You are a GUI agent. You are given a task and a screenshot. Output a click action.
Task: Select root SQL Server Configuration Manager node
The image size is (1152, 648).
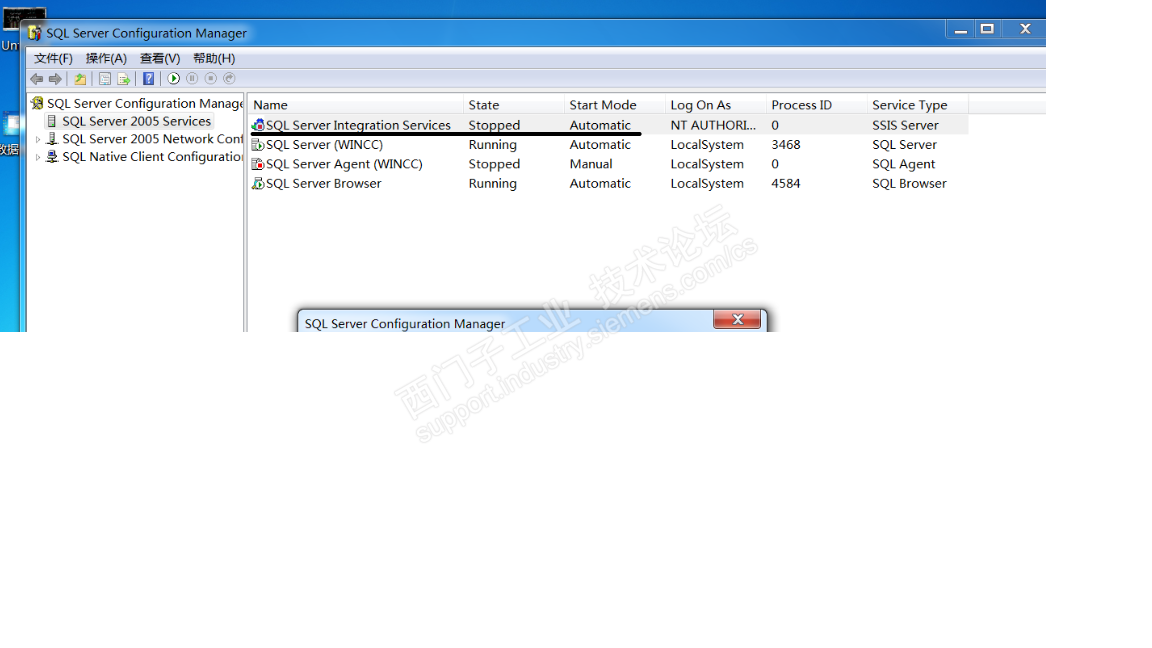tap(145, 104)
